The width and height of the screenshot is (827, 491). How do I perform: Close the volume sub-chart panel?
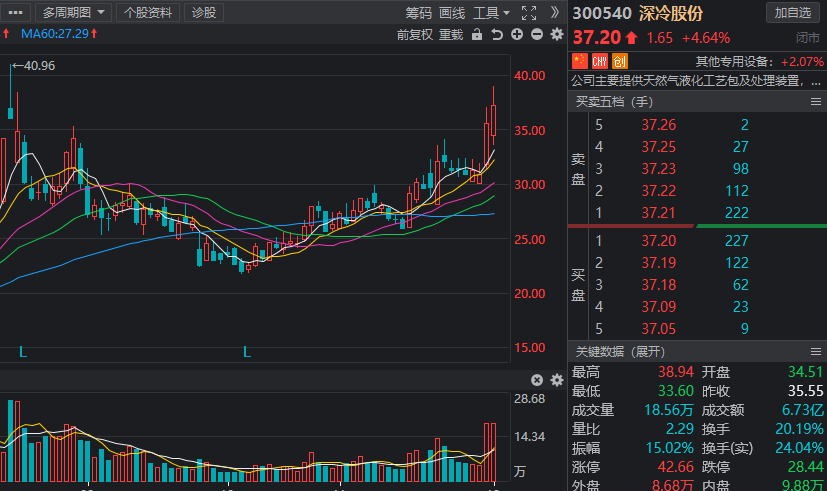click(537, 380)
